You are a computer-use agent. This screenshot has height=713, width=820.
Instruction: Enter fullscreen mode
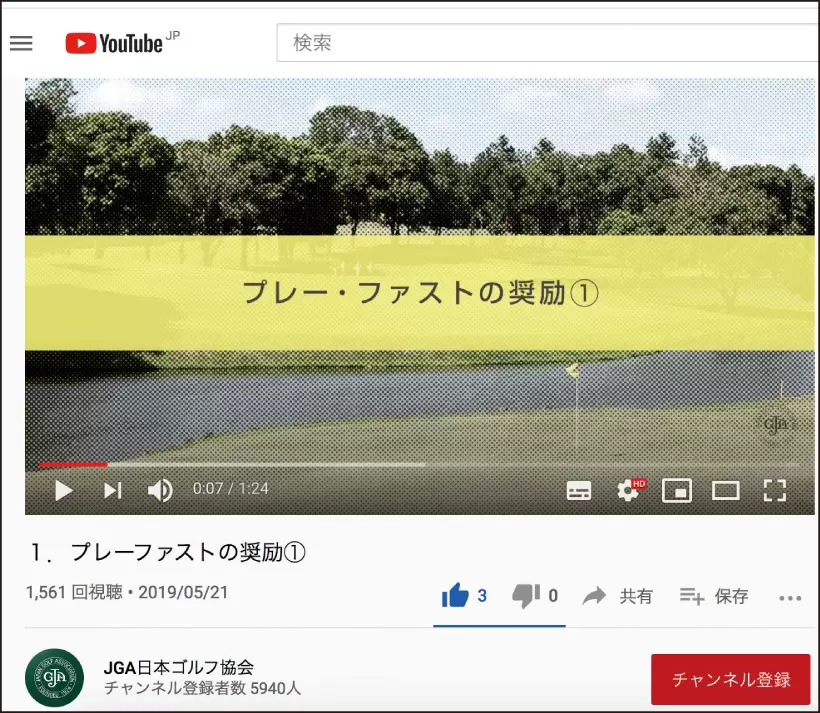click(x=775, y=491)
